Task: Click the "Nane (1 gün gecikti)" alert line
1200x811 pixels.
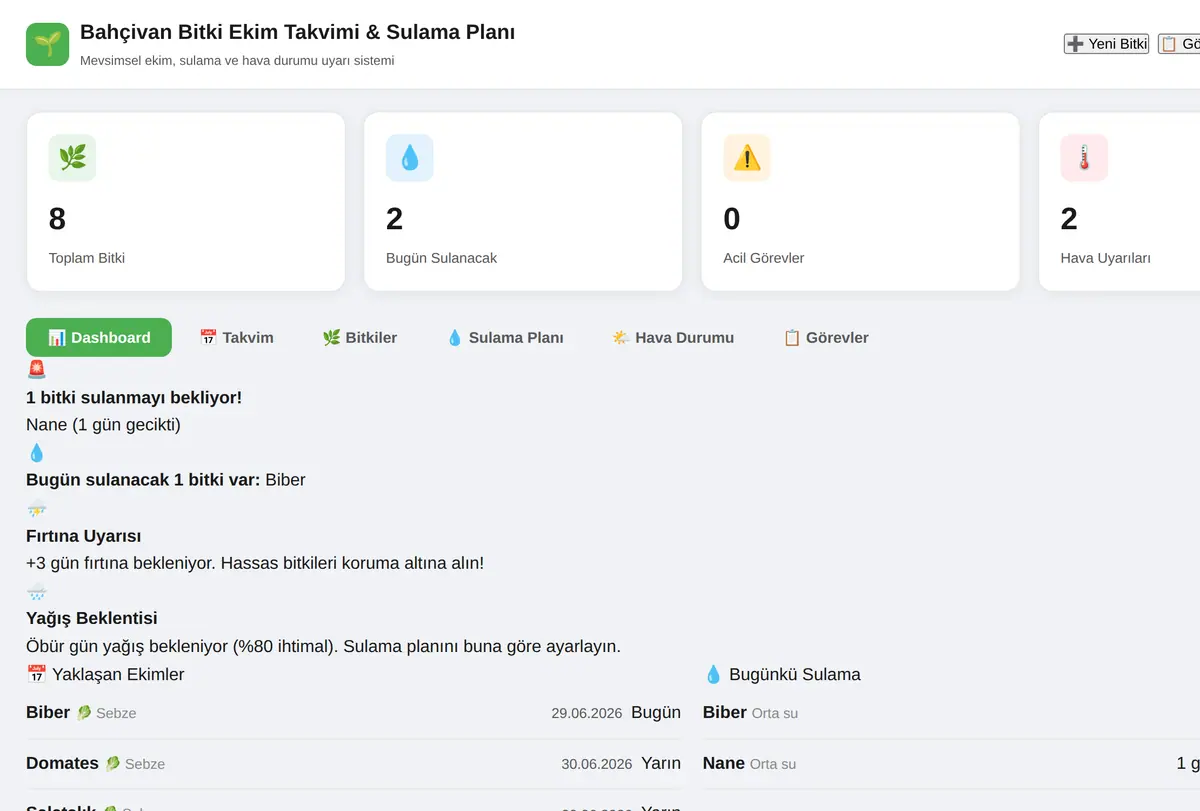Action: coord(103,425)
